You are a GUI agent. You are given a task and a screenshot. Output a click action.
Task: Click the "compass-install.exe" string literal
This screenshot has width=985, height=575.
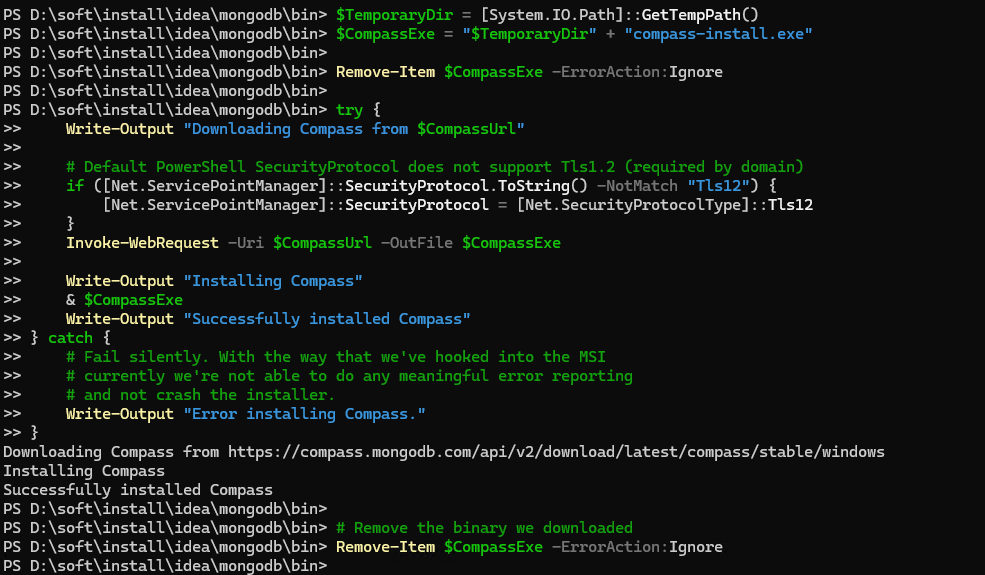click(x=718, y=33)
